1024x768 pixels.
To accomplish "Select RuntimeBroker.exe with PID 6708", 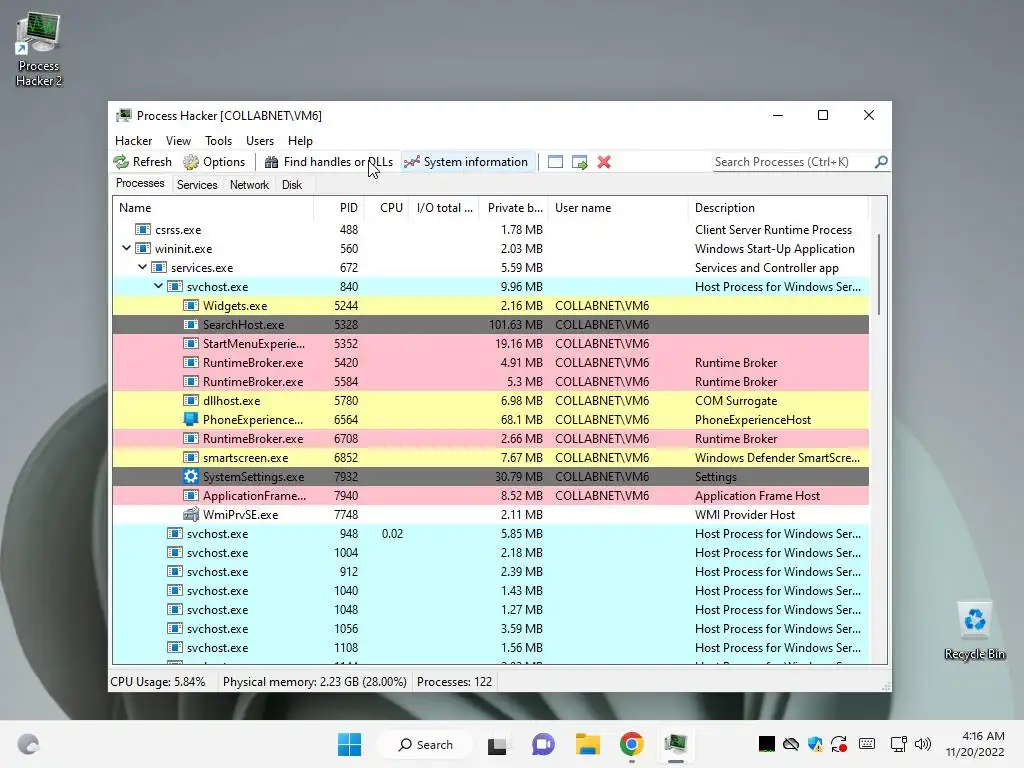I will point(490,439).
